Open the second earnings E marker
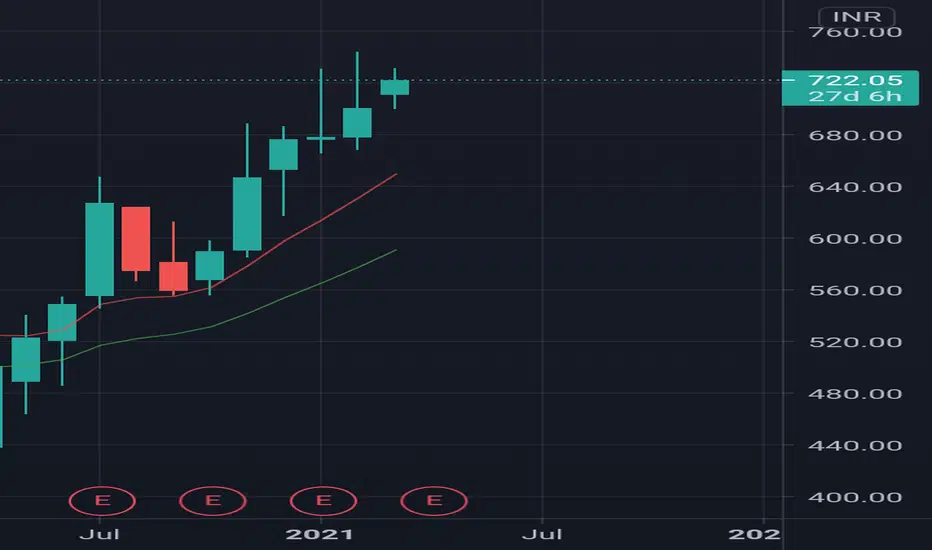932x550 pixels. click(213, 501)
